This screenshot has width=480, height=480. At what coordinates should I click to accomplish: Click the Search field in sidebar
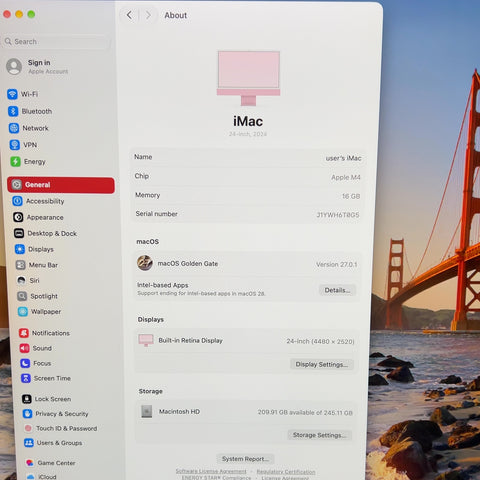[x=56, y=42]
